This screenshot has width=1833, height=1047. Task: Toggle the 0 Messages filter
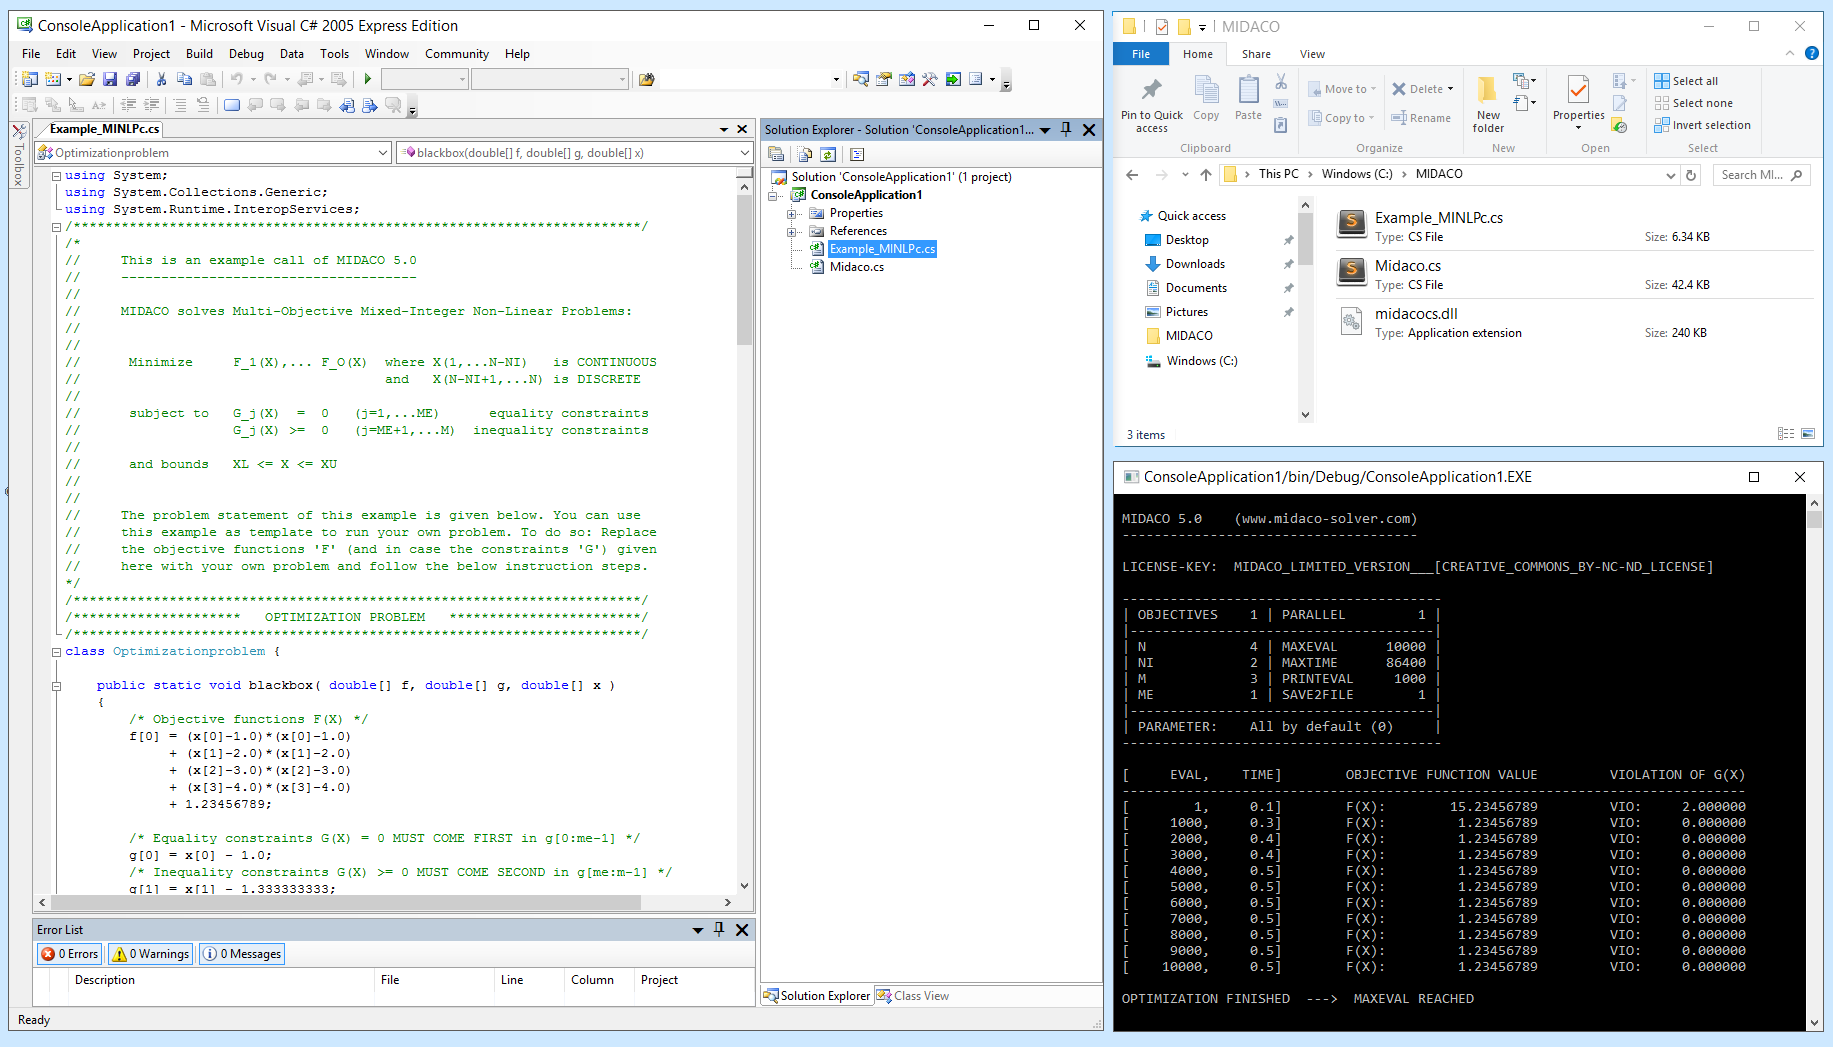(x=242, y=954)
